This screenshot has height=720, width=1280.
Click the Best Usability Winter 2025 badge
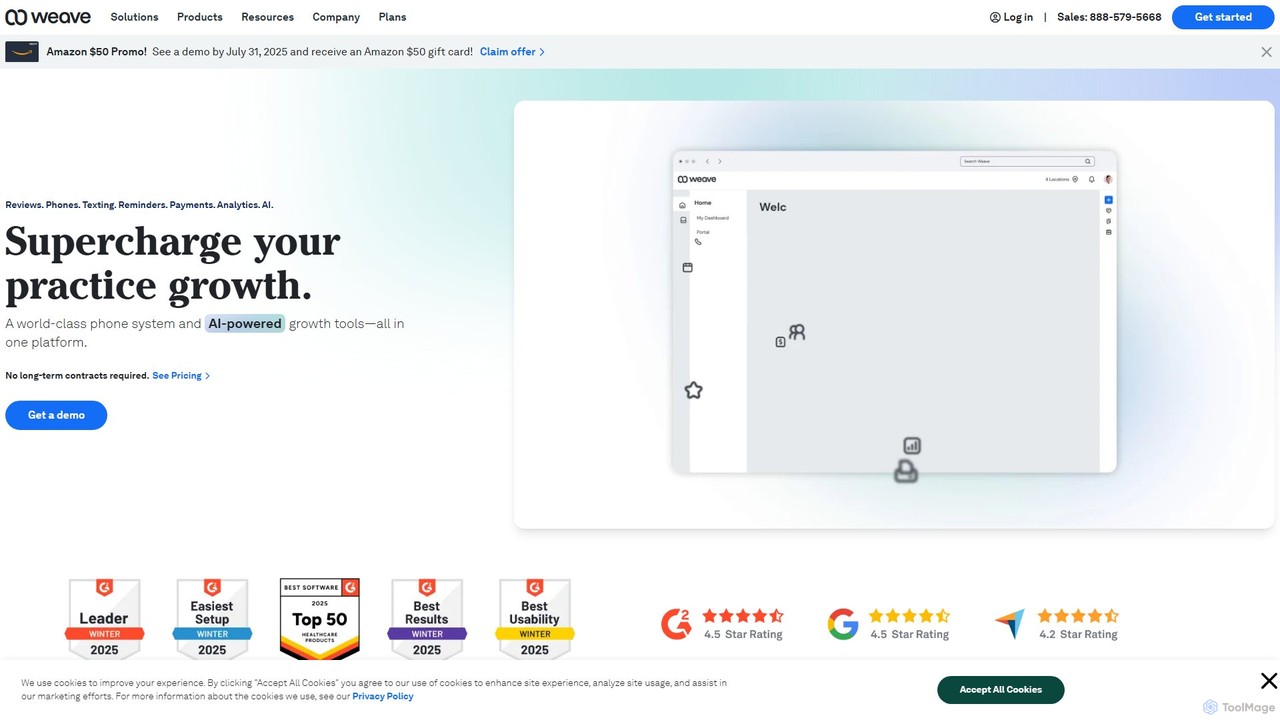[535, 619]
